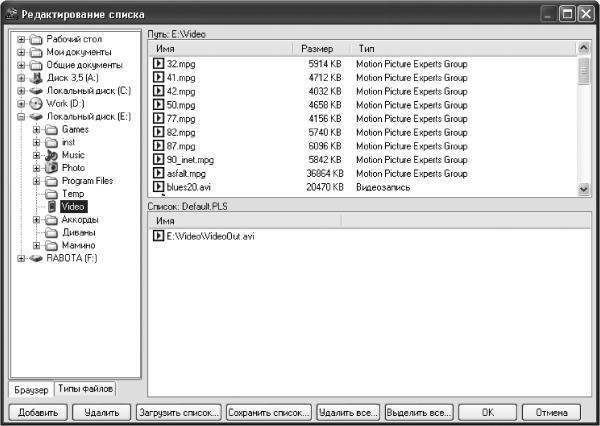Collapse the Локальный диск (E:) node

[21, 116]
